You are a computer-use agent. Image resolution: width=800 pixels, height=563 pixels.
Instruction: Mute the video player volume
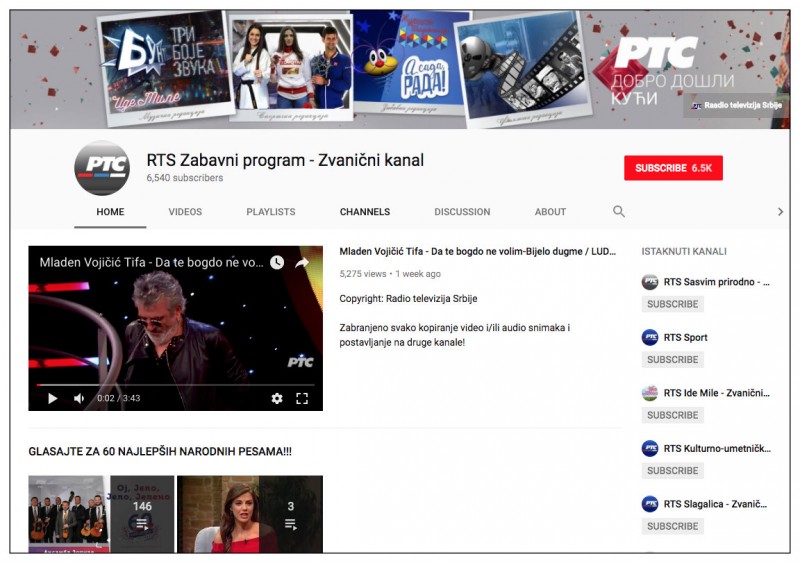79,398
